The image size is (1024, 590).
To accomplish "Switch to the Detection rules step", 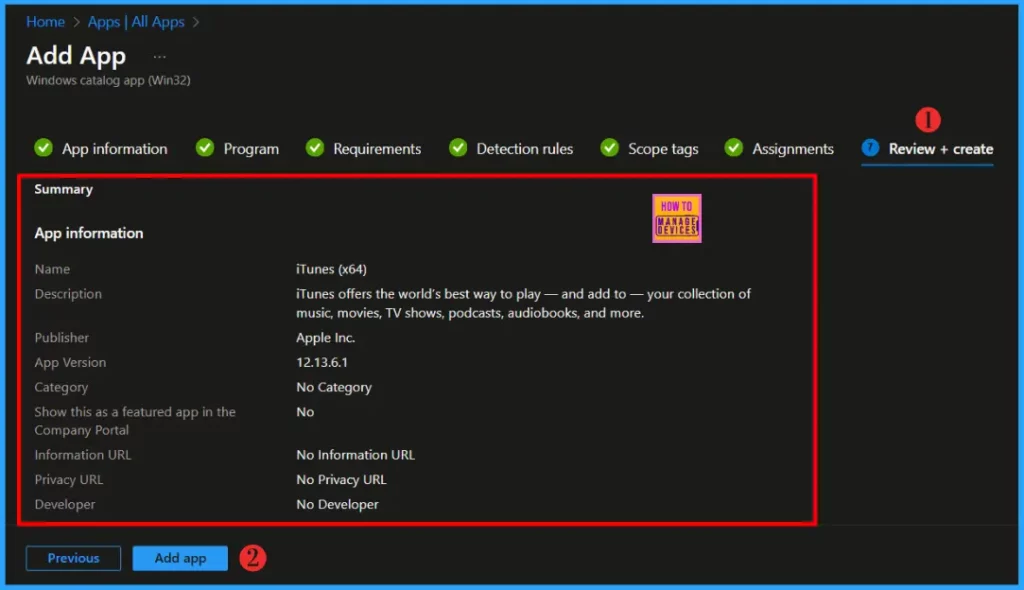I will 524,149.
